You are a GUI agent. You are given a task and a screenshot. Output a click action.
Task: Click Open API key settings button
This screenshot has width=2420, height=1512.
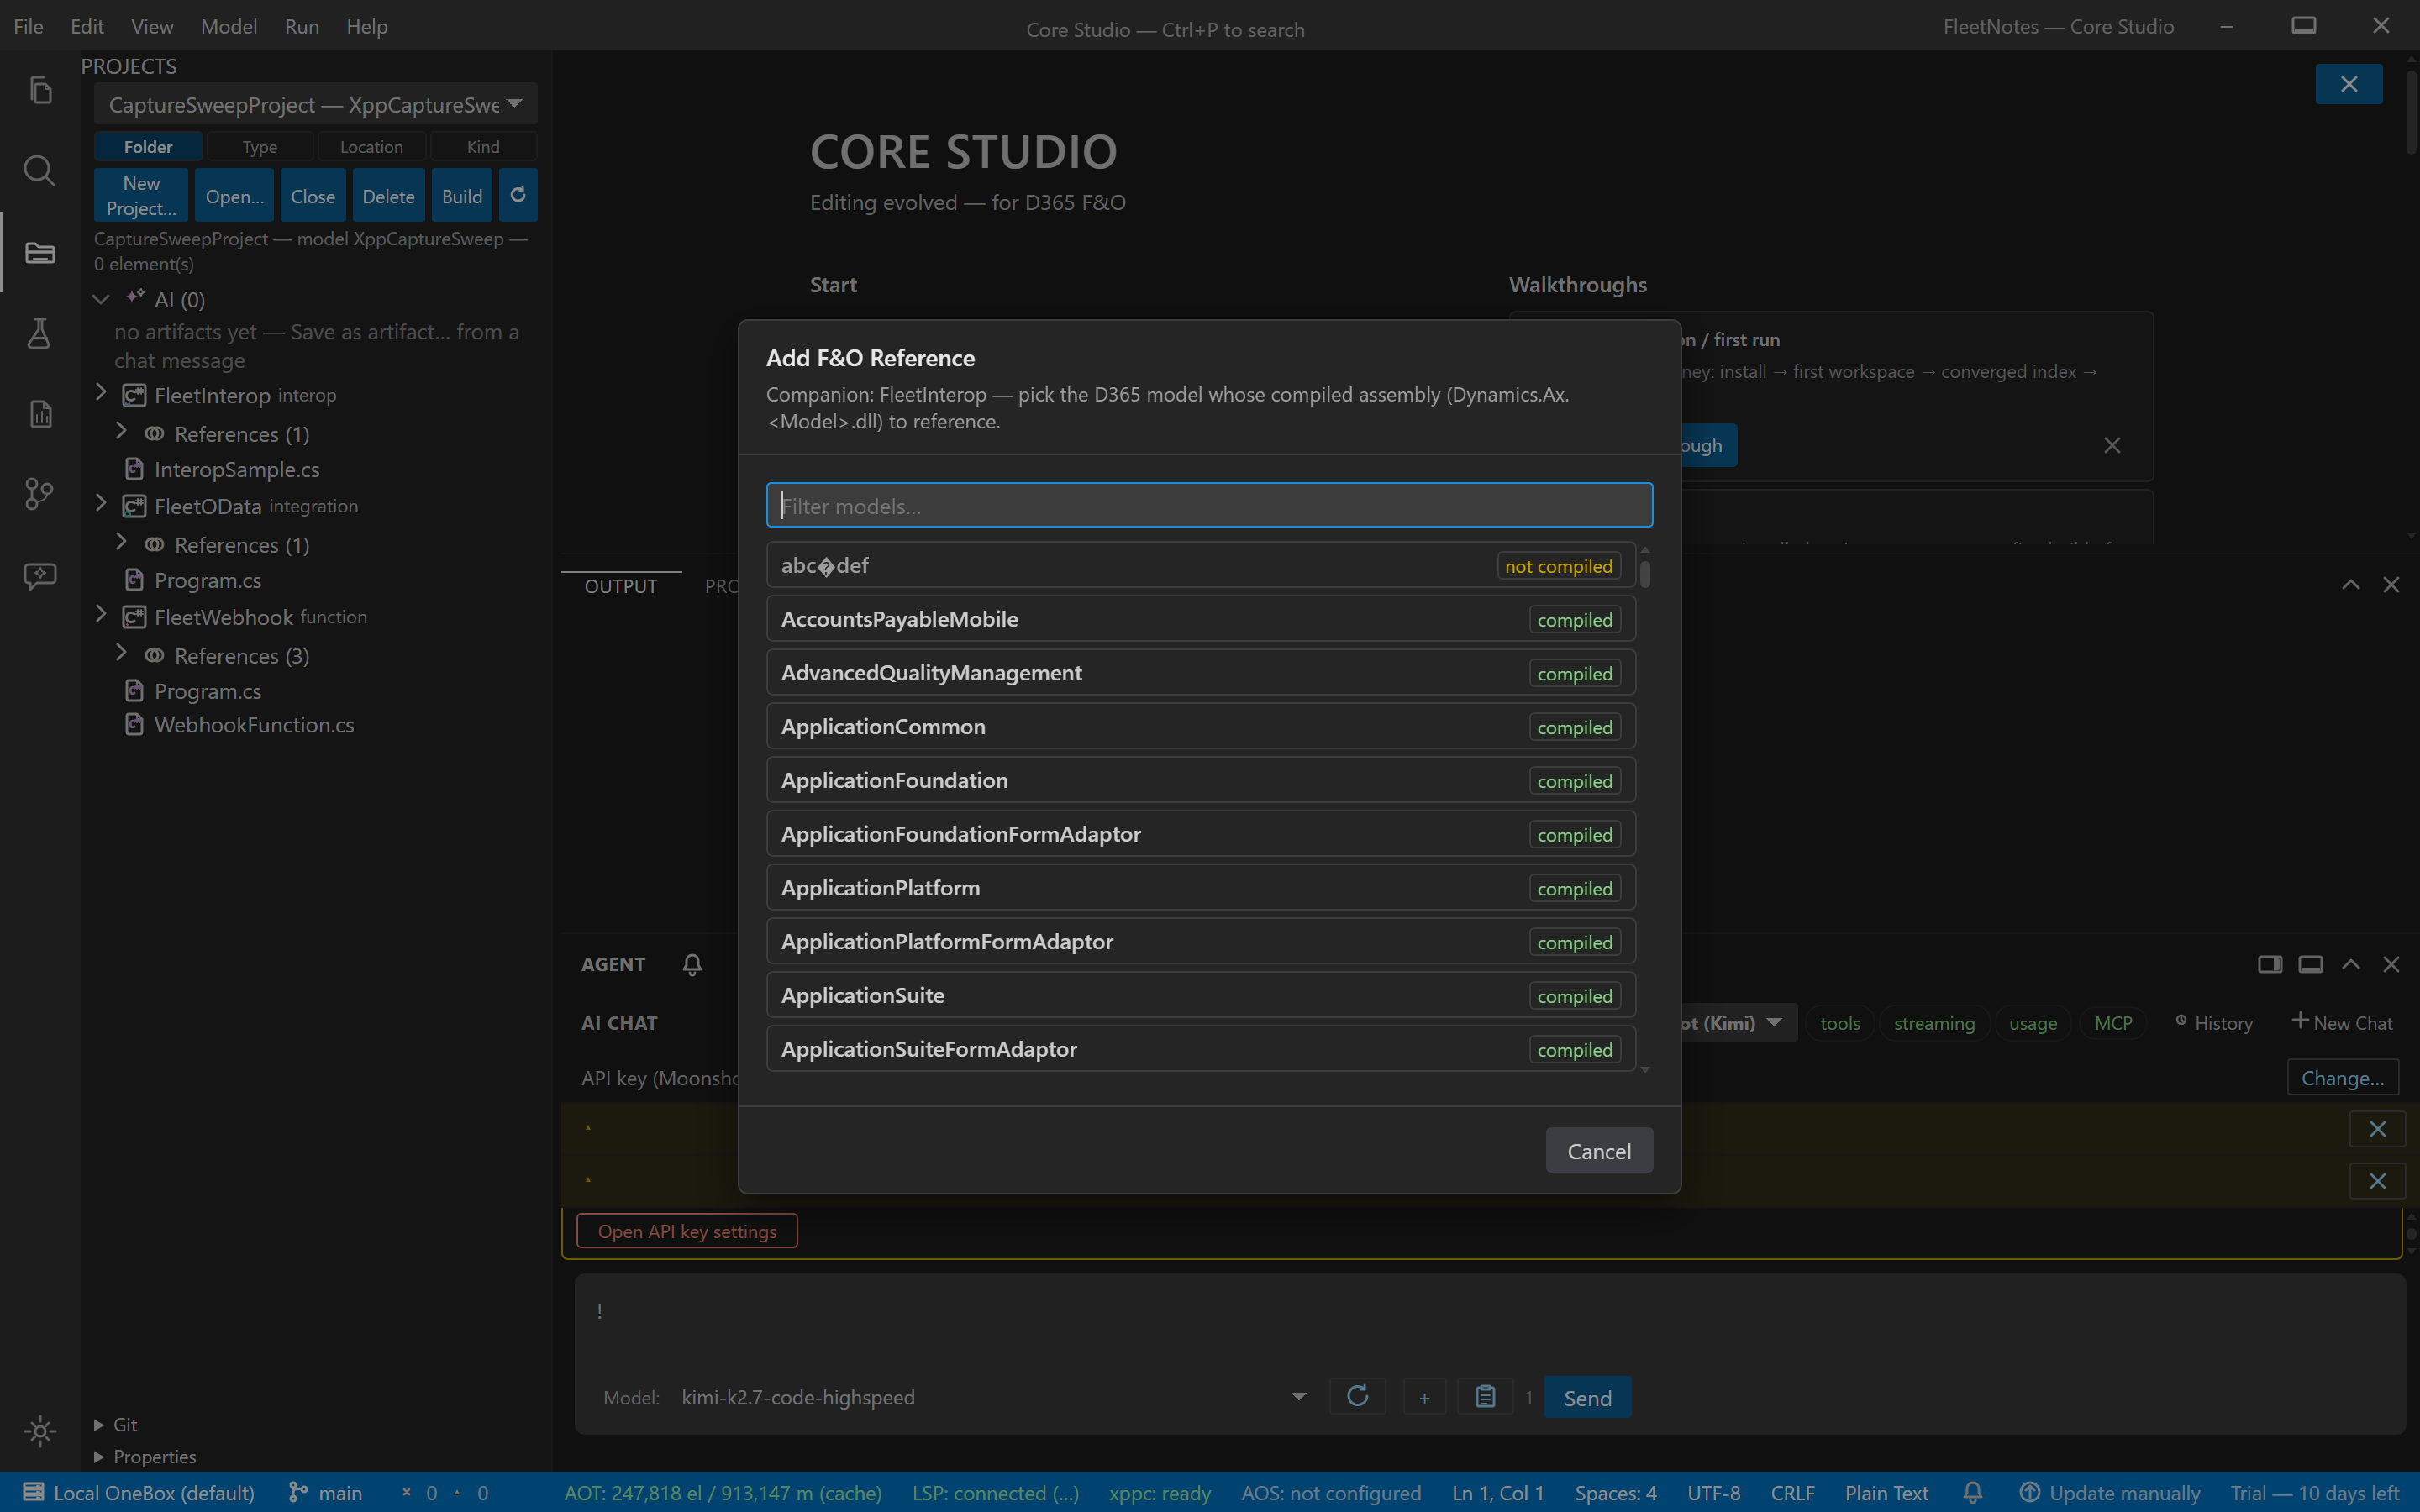coord(687,1231)
